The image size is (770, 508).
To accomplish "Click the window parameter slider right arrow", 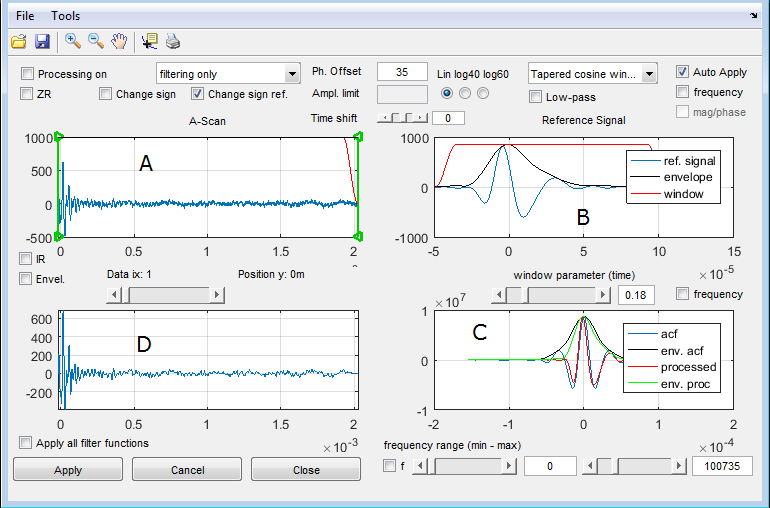I will (x=603, y=295).
